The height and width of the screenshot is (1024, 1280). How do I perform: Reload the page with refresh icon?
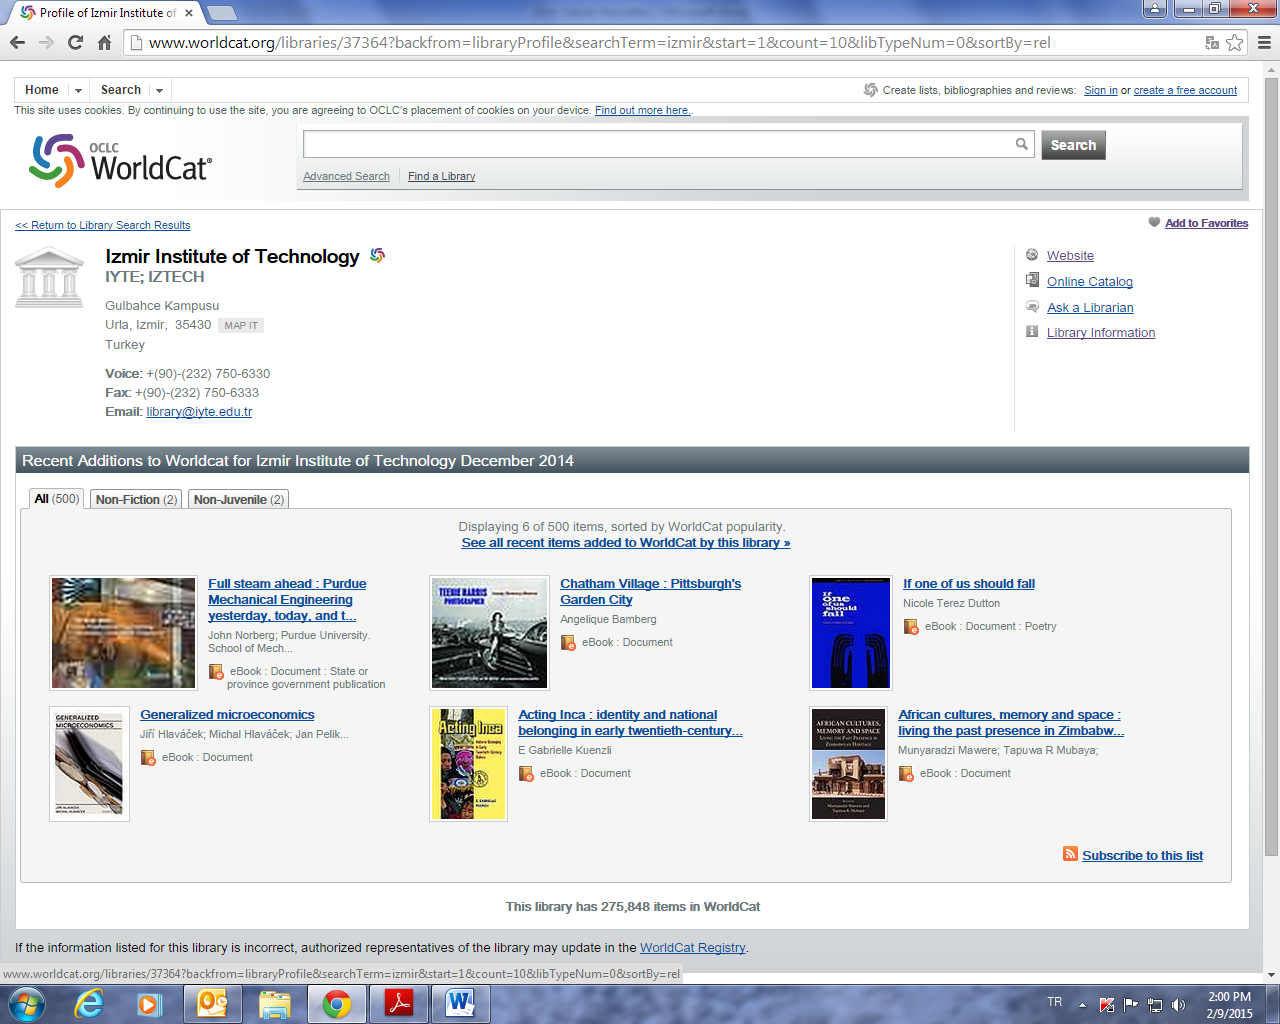tap(75, 42)
